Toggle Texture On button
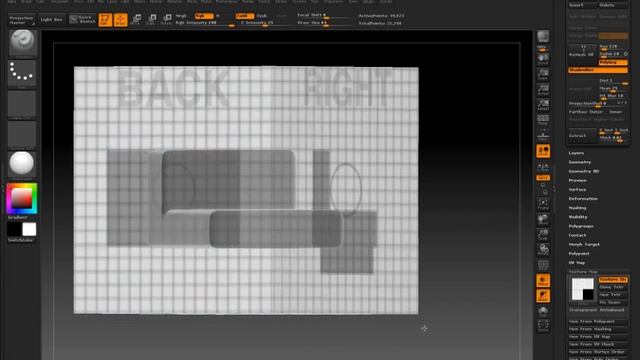 (613, 280)
